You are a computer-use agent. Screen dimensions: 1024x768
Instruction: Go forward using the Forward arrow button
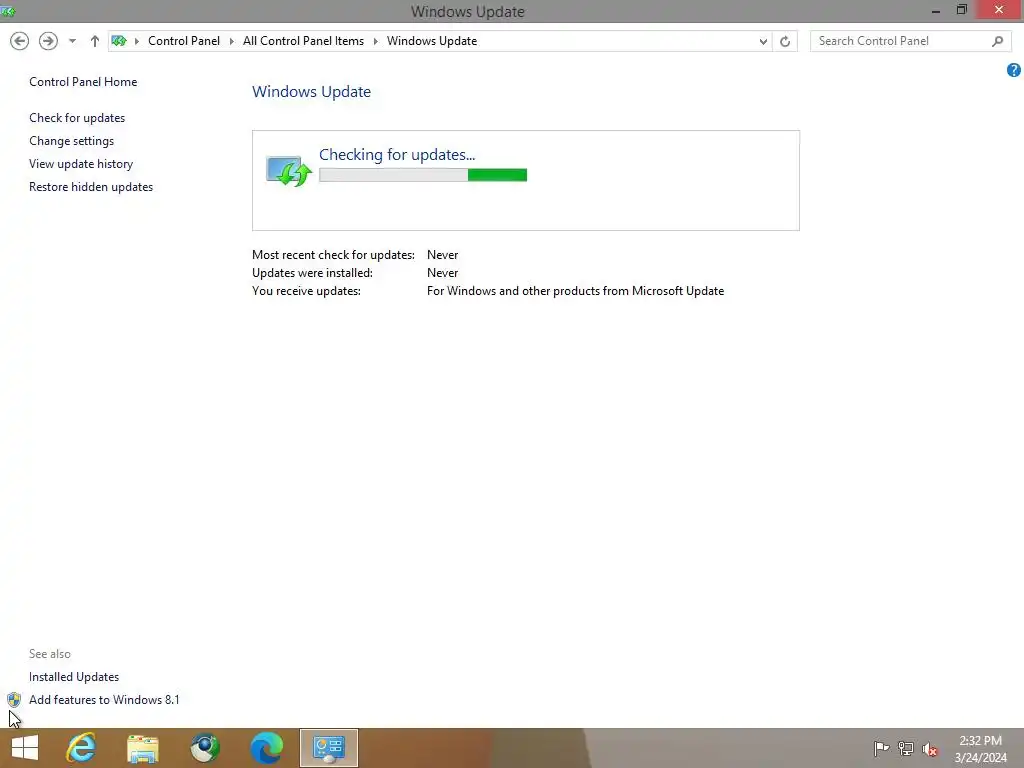tap(48, 41)
